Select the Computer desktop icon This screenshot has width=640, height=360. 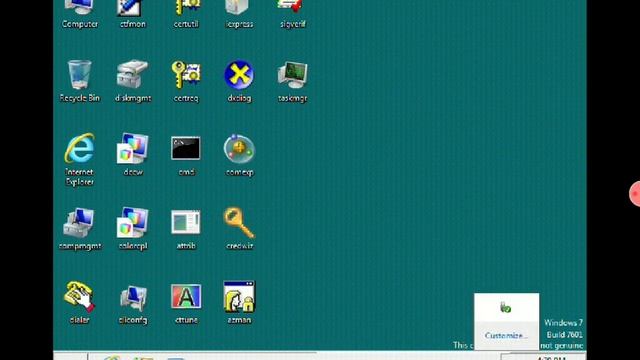coord(80,14)
